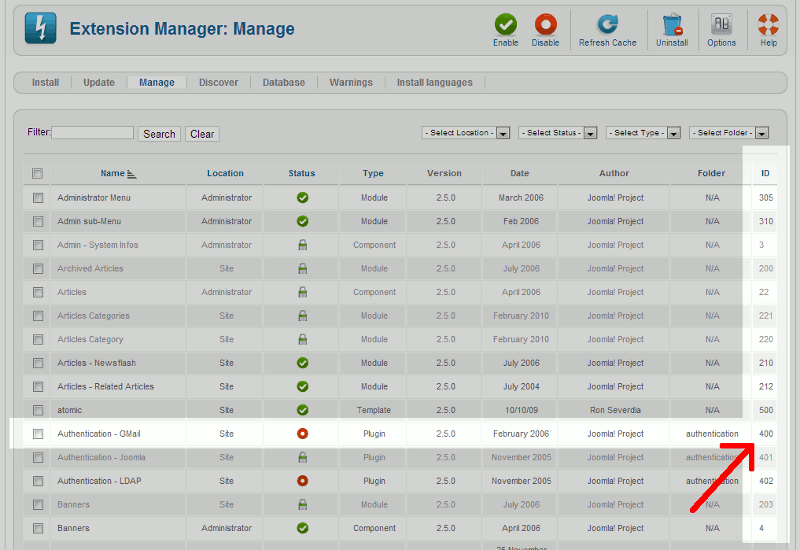The image size is (800, 550).
Task: Click the Refresh Cache icon
Action: click(607, 25)
